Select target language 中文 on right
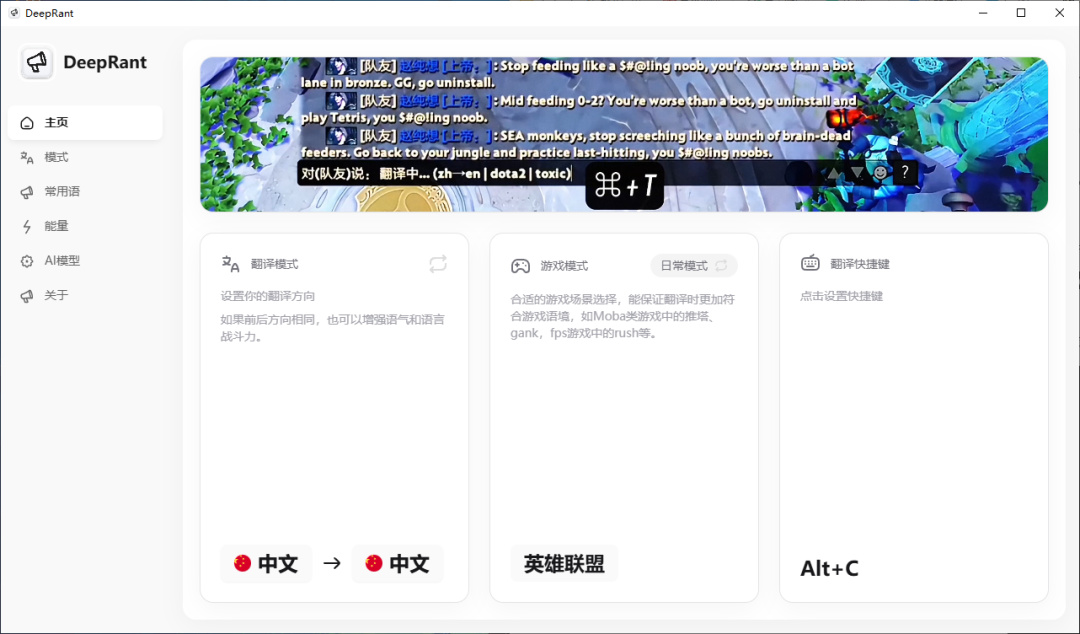Image resolution: width=1080 pixels, height=634 pixels. click(397, 564)
